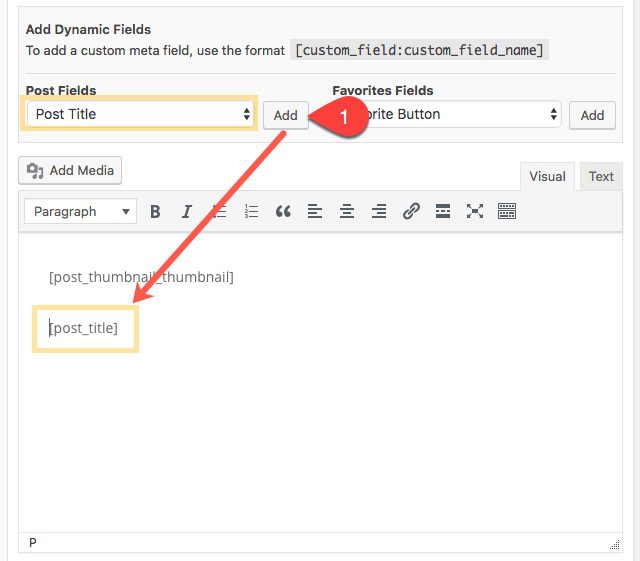Image resolution: width=640 pixels, height=561 pixels.
Task: Expand the Paragraph format dropdown
Action: pos(81,212)
